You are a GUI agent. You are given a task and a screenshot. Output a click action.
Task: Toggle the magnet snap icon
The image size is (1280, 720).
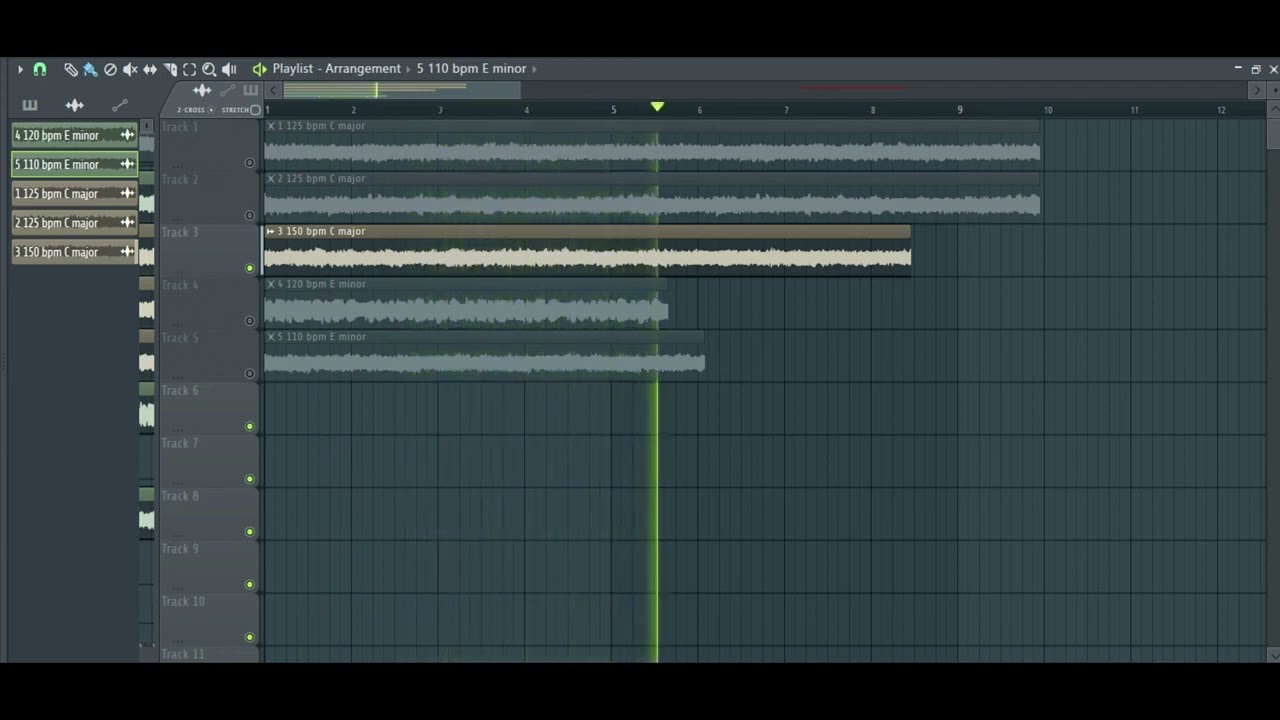[40, 69]
